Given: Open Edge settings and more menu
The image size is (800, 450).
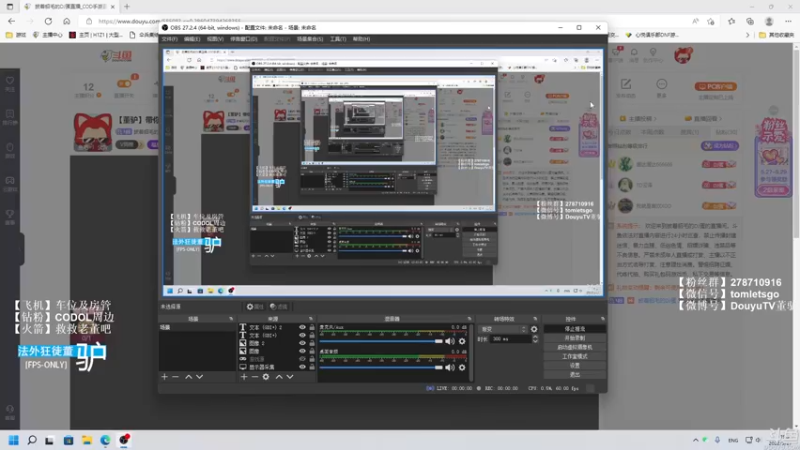Looking at the screenshot, I should (788, 21).
